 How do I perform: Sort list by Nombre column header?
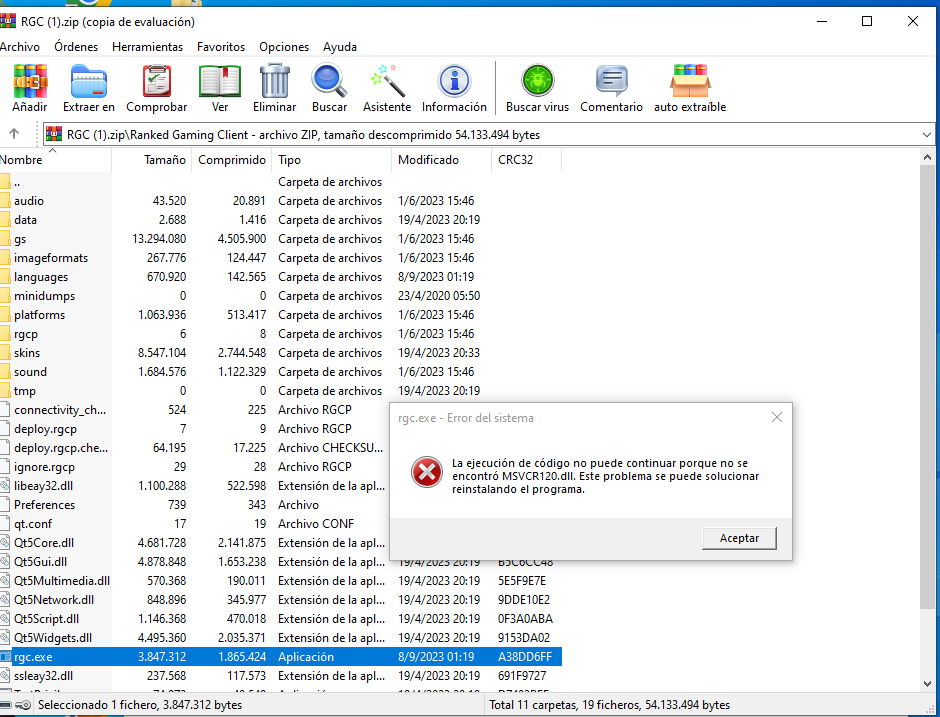pyautogui.click(x=55, y=159)
